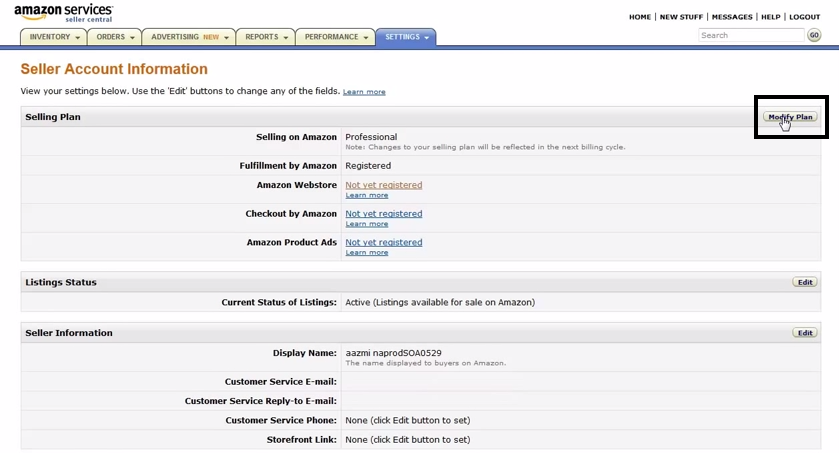839x453 pixels.
Task: Go to the Performance tab
Action: [x=335, y=37]
